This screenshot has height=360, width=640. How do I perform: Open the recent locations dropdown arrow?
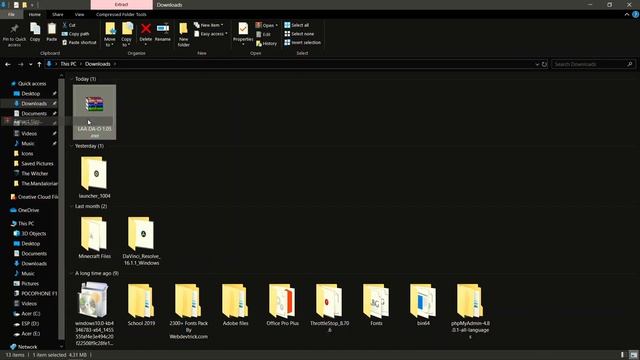click(x=31, y=64)
